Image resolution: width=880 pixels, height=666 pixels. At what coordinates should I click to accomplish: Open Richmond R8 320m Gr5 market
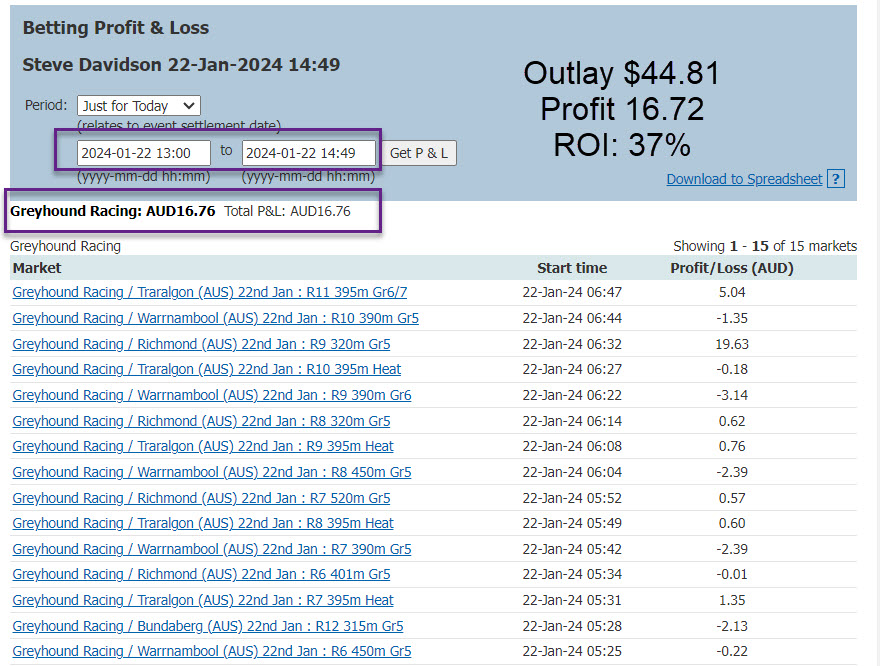pyautogui.click(x=201, y=421)
